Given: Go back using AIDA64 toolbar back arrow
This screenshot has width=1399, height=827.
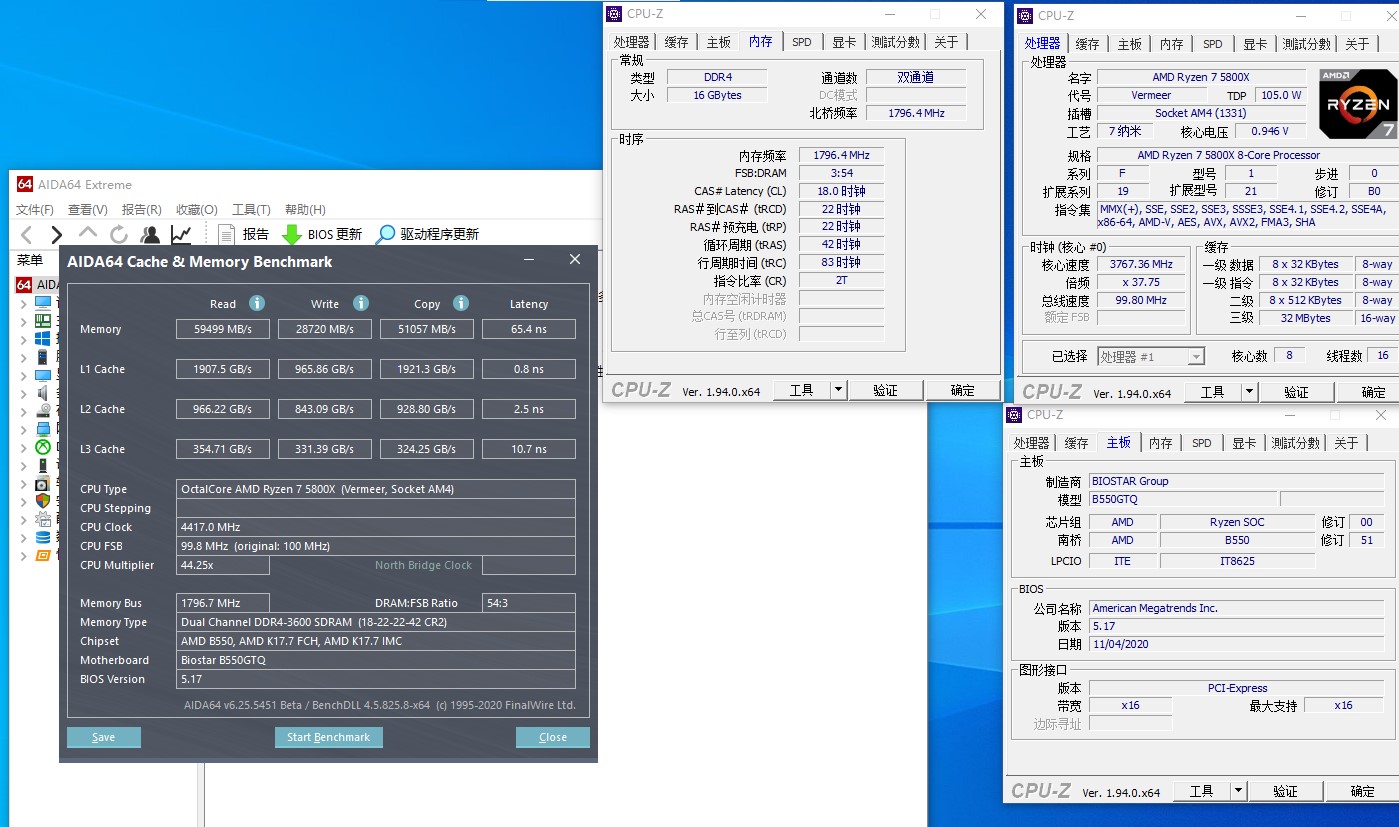Looking at the screenshot, I should tap(27, 234).
